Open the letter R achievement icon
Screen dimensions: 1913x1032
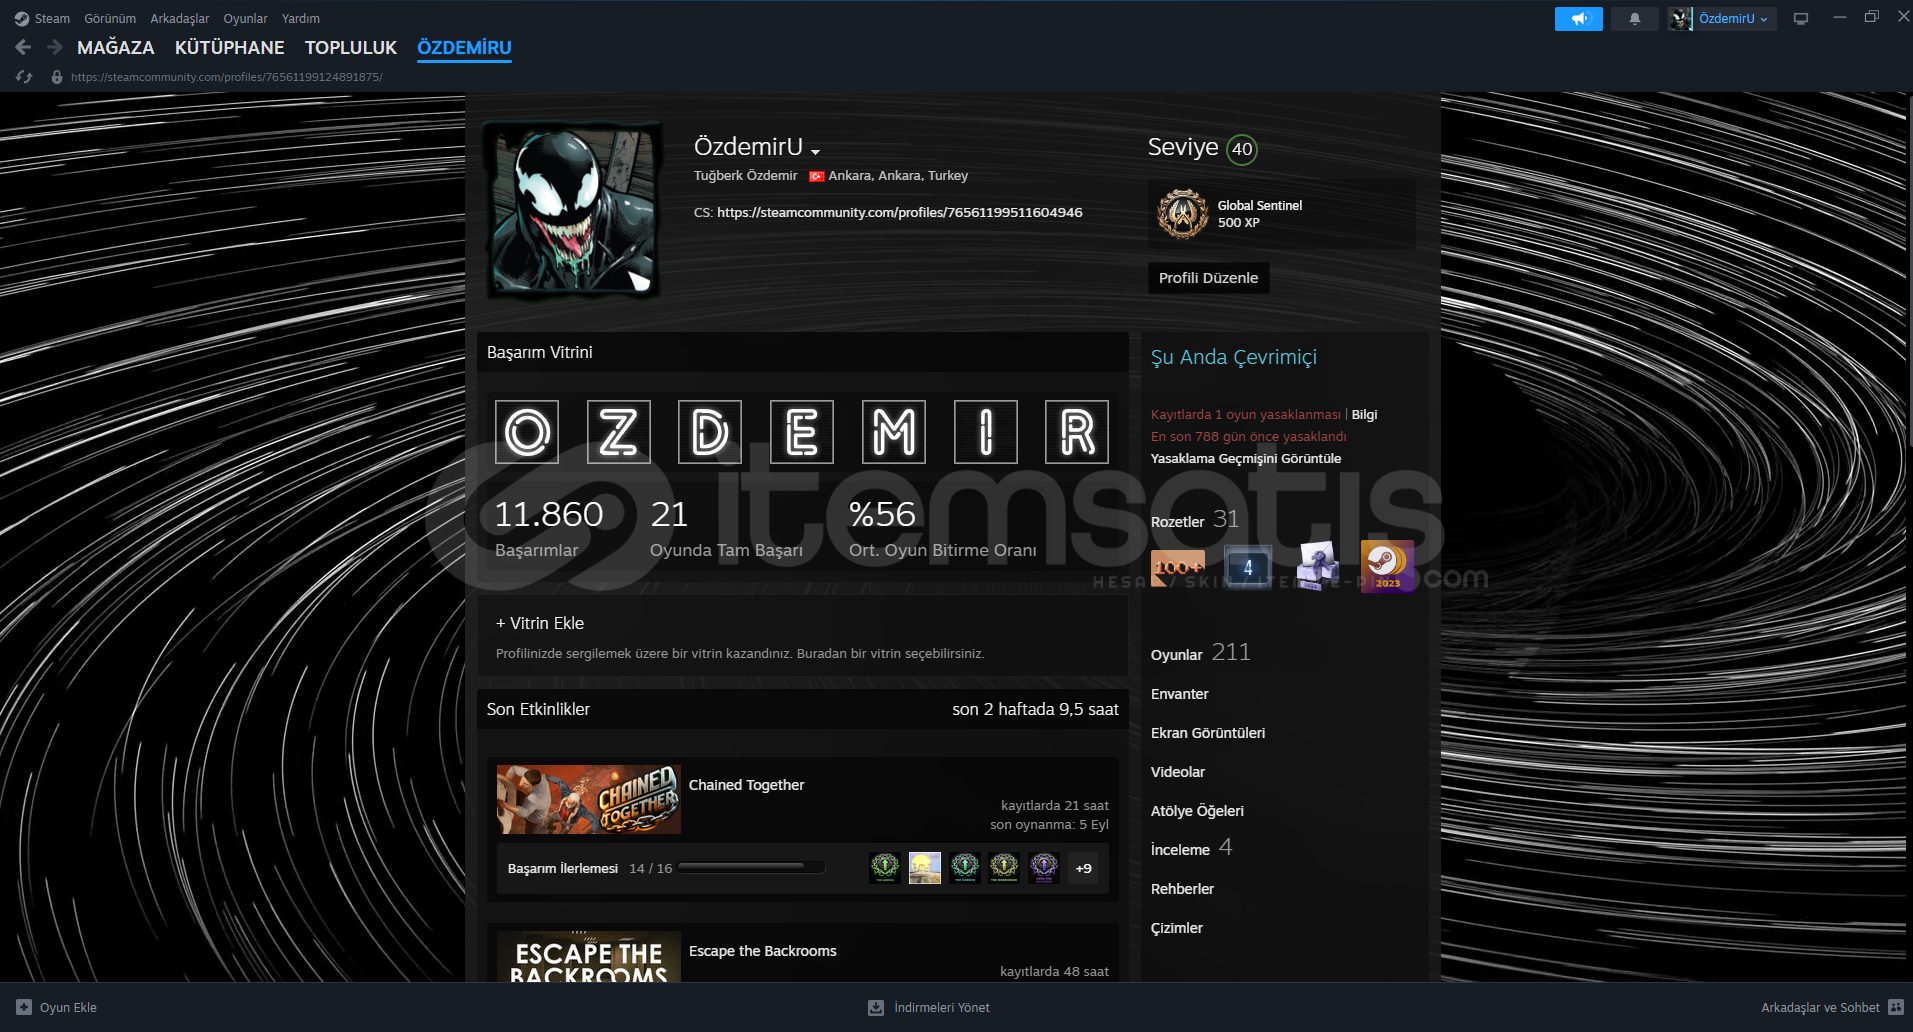click(1077, 432)
